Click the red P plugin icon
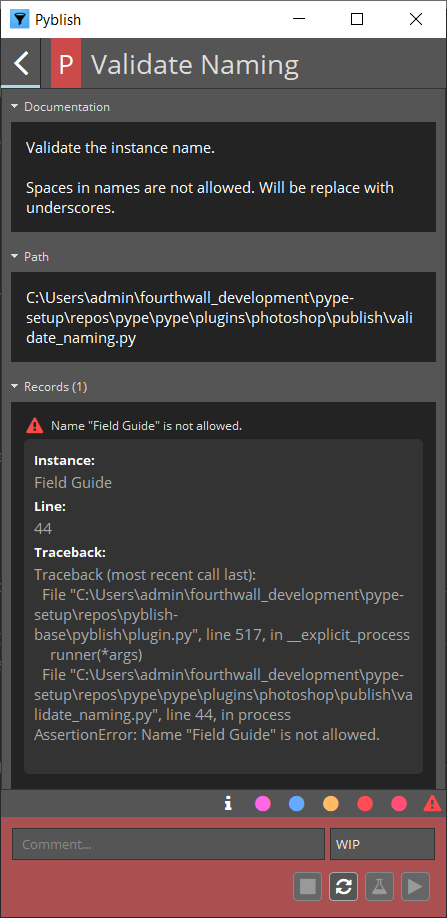The height and width of the screenshot is (918, 447). [66, 64]
